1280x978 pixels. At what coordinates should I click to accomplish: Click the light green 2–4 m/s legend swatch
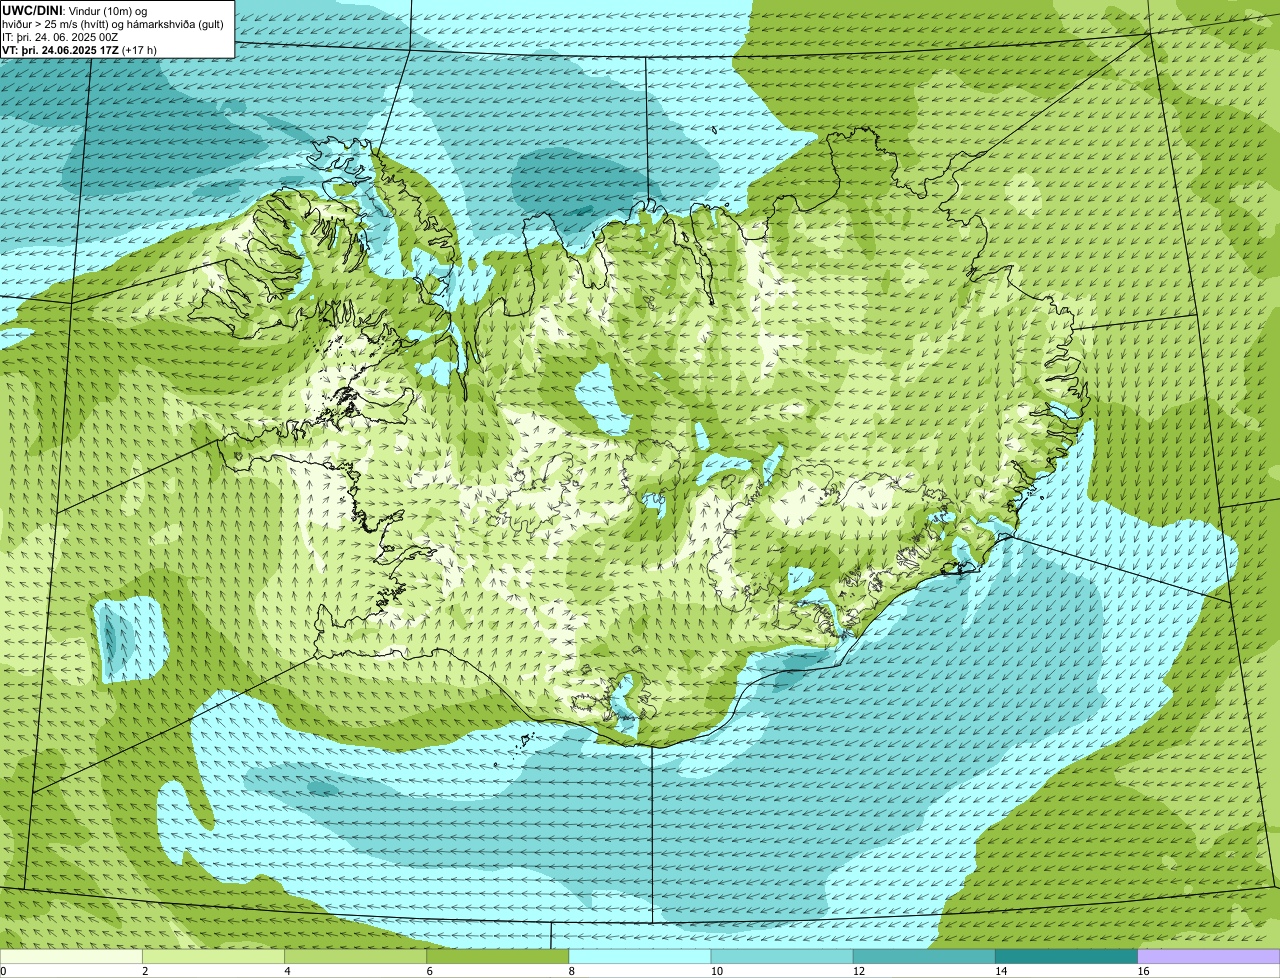tap(213, 957)
